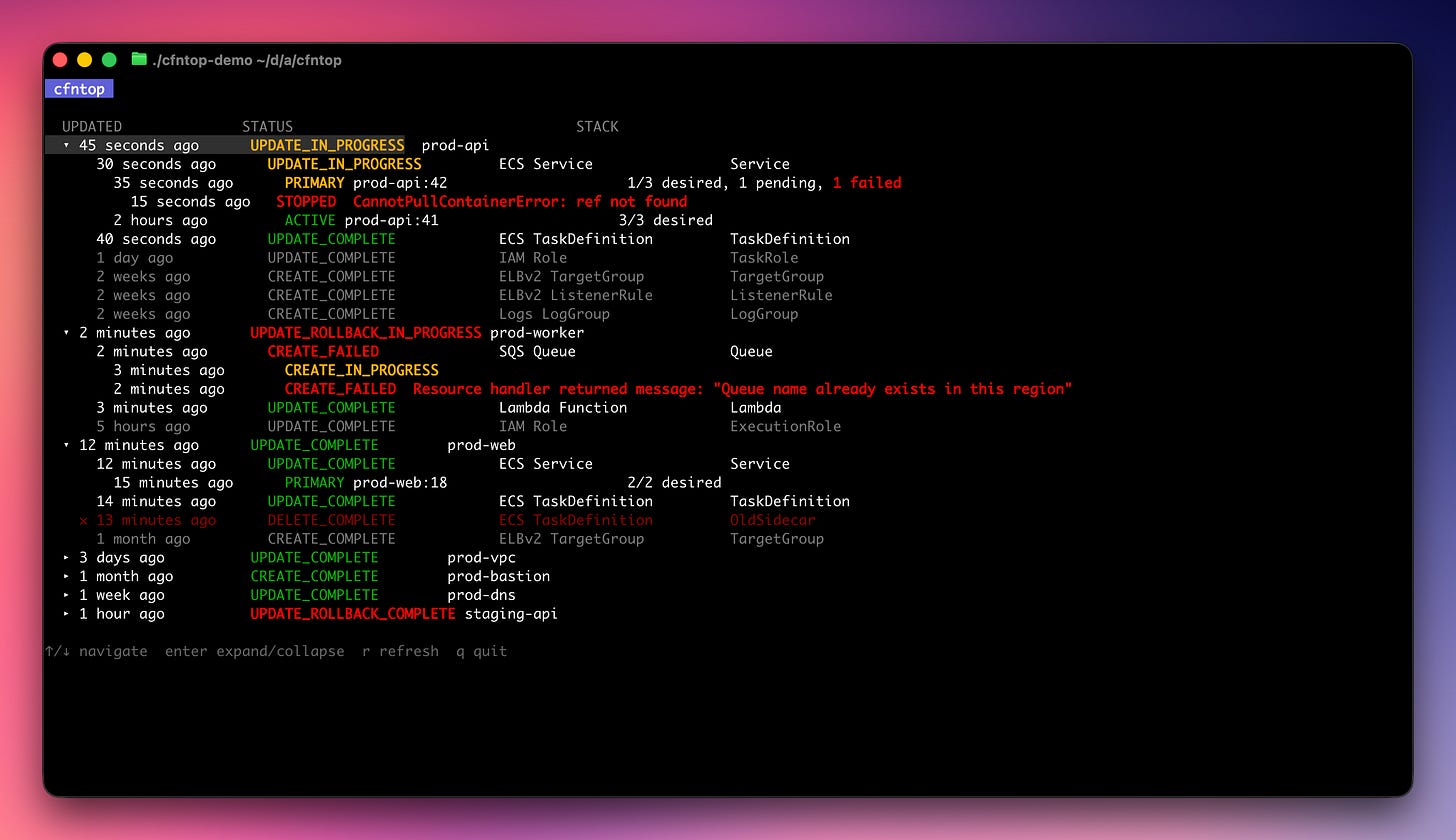Select the cfntop tab label

79,89
